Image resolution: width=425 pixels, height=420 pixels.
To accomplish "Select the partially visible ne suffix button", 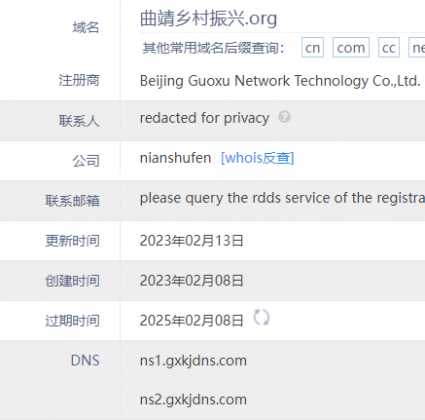I will (417, 48).
